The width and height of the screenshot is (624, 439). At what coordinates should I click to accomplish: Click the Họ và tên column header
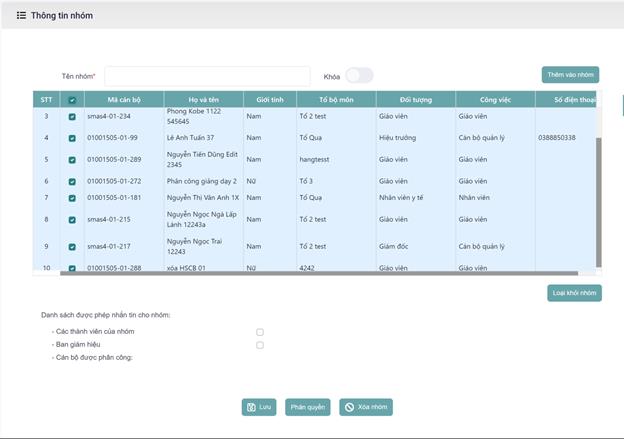click(201, 100)
